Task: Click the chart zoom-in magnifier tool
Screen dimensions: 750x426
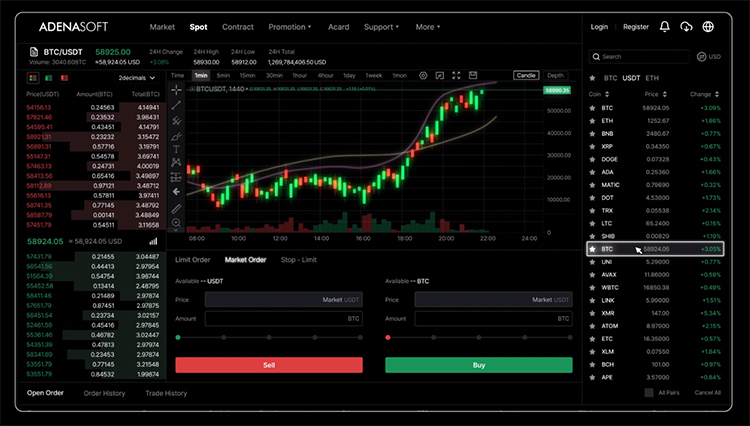Action: point(177,222)
